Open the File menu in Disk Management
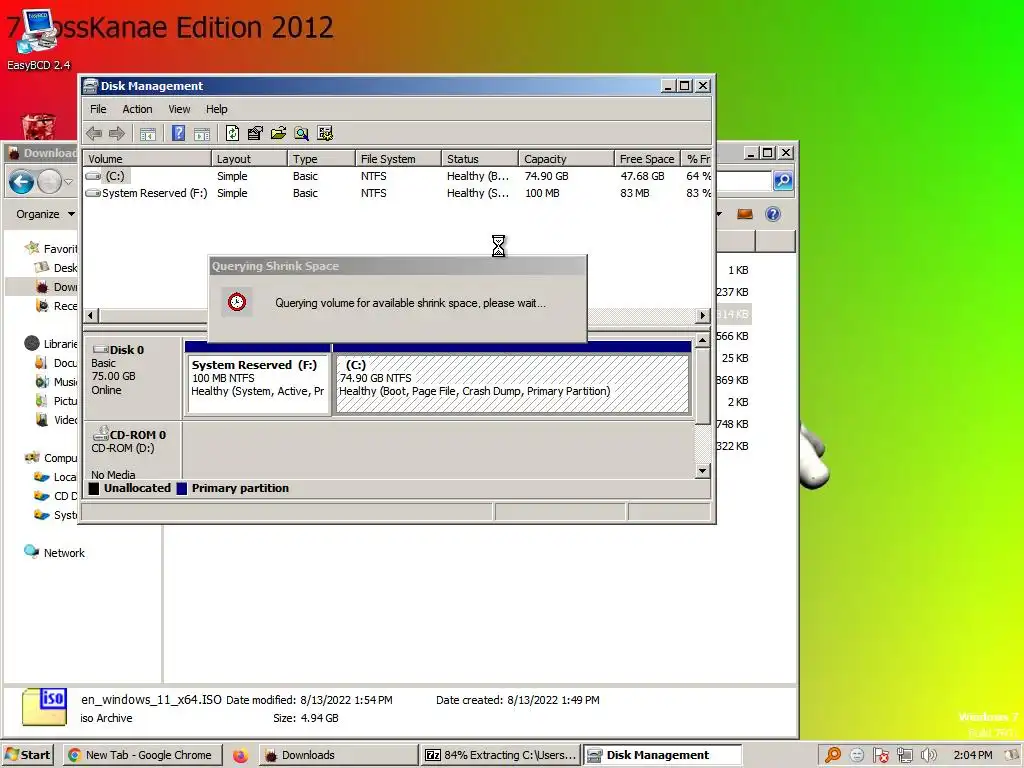The image size is (1024, 768). point(98,109)
